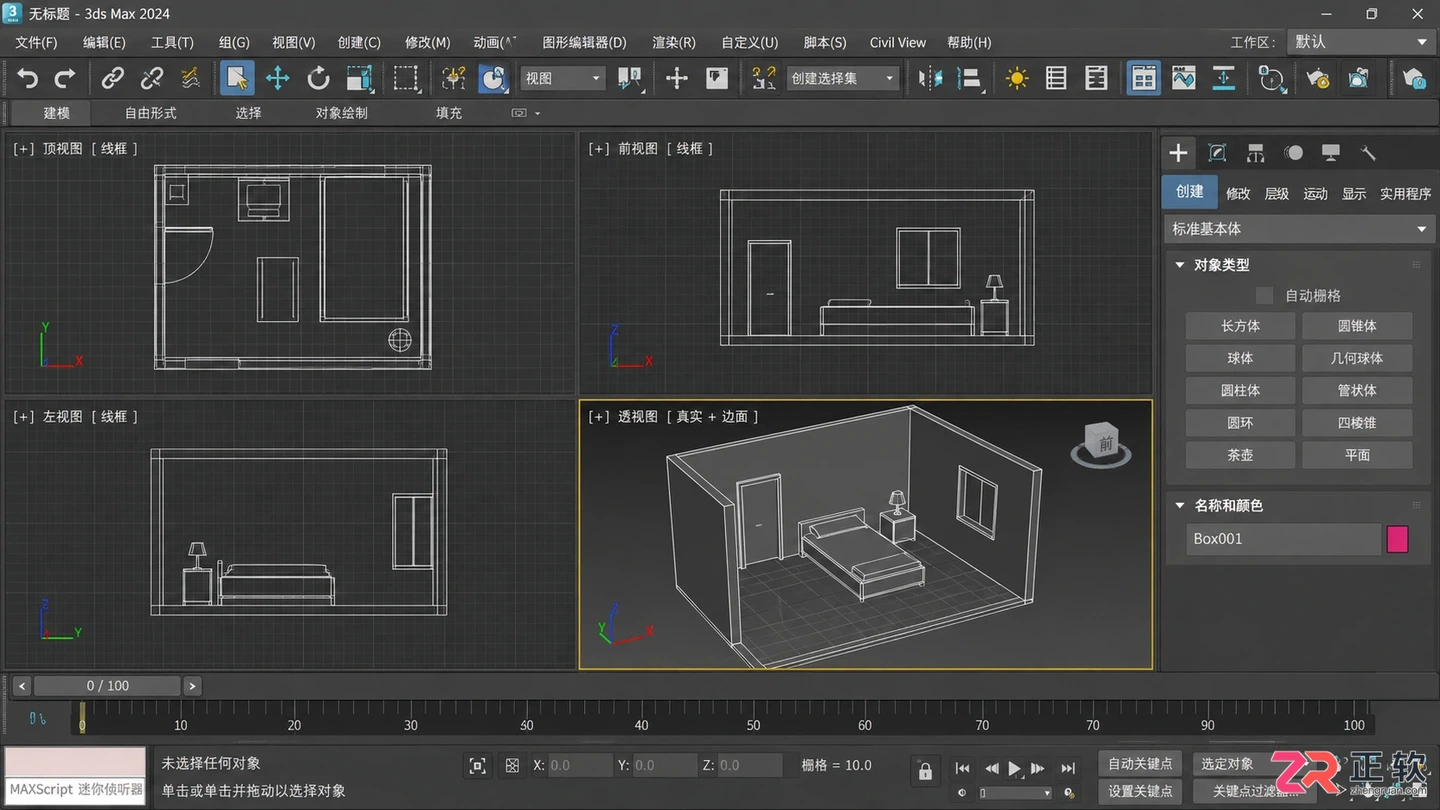The width and height of the screenshot is (1440, 810).
Task: Click the pink object color swatch
Action: [1397, 539]
